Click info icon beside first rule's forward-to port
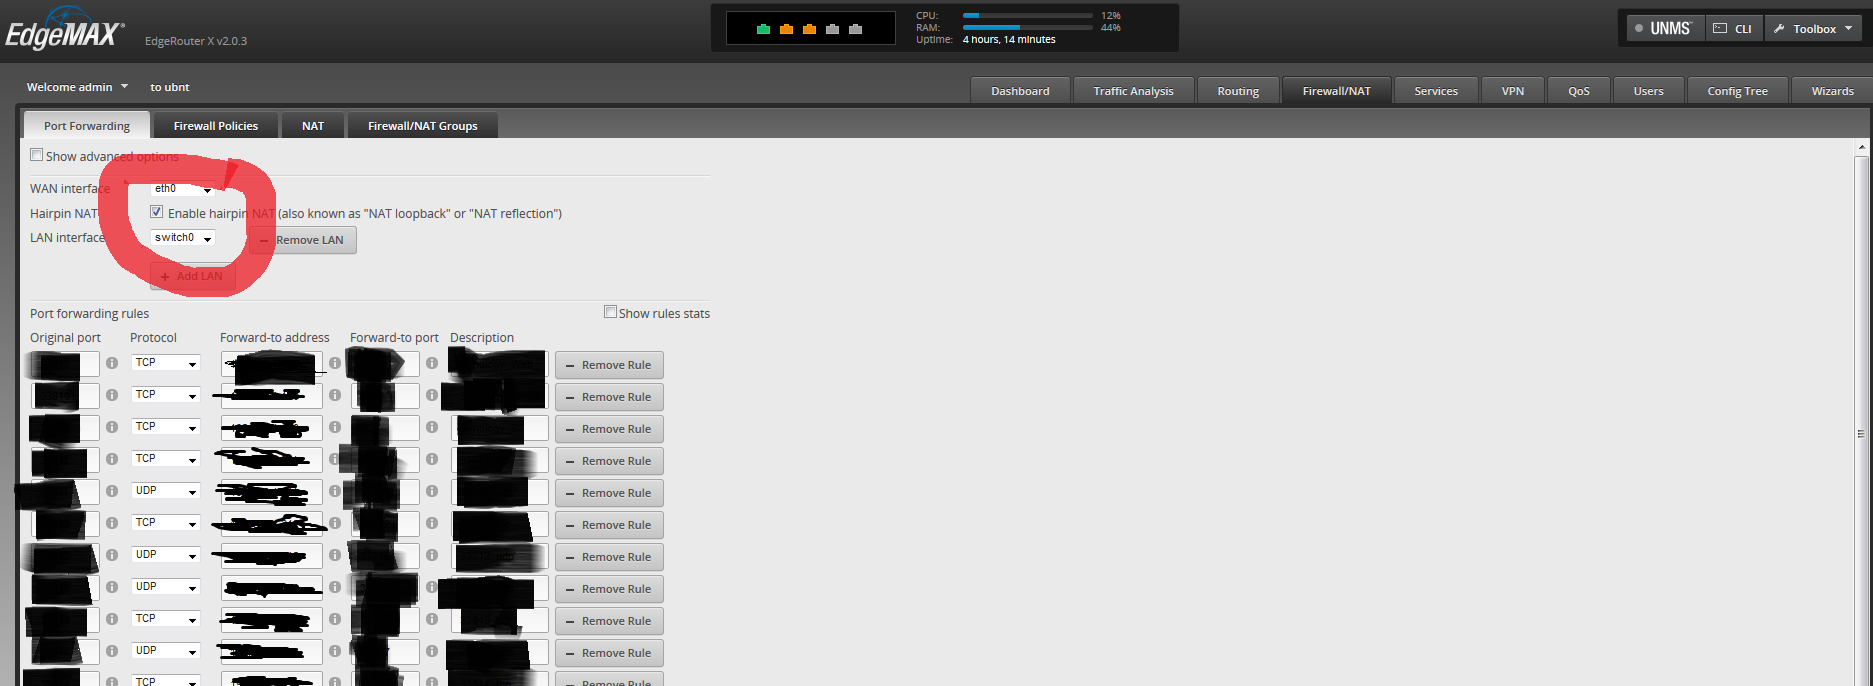 coord(432,364)
